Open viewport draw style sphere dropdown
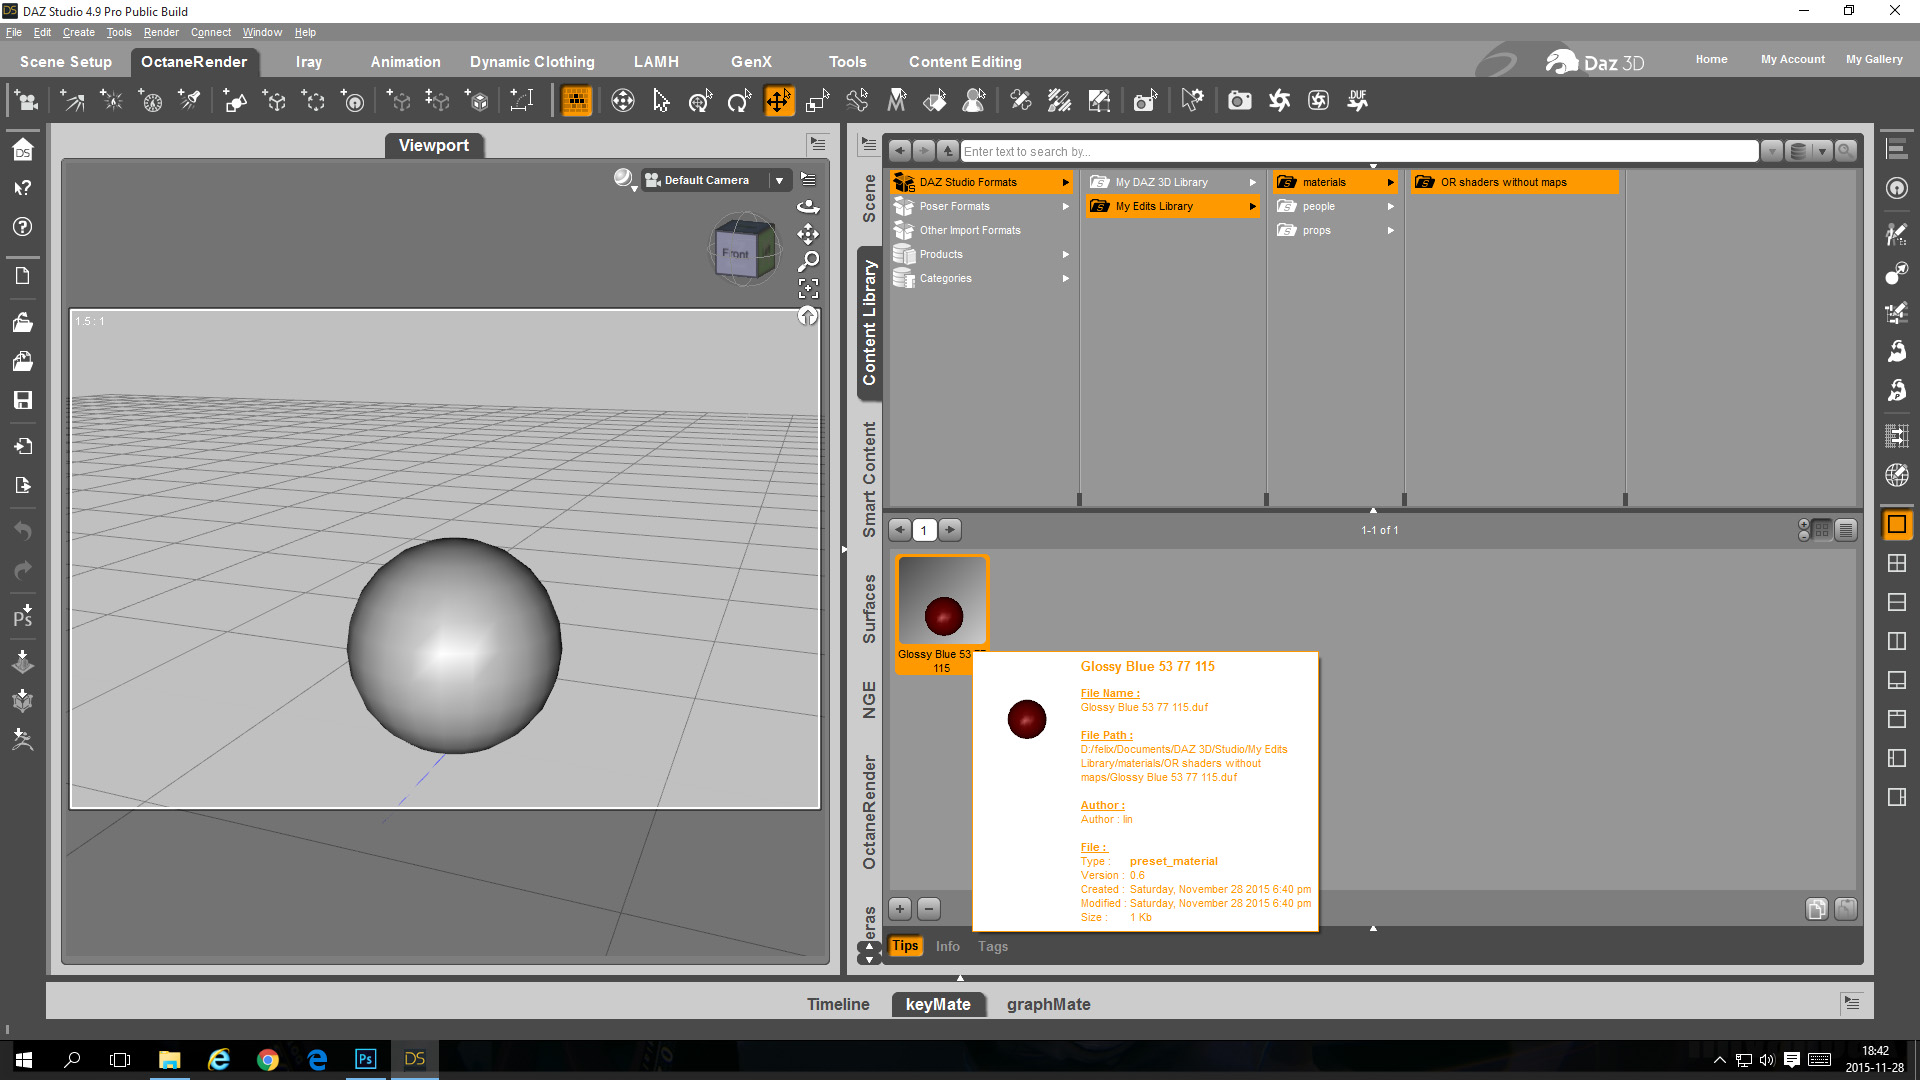This screenshot has height=1080, width=1920. (625, 179)
